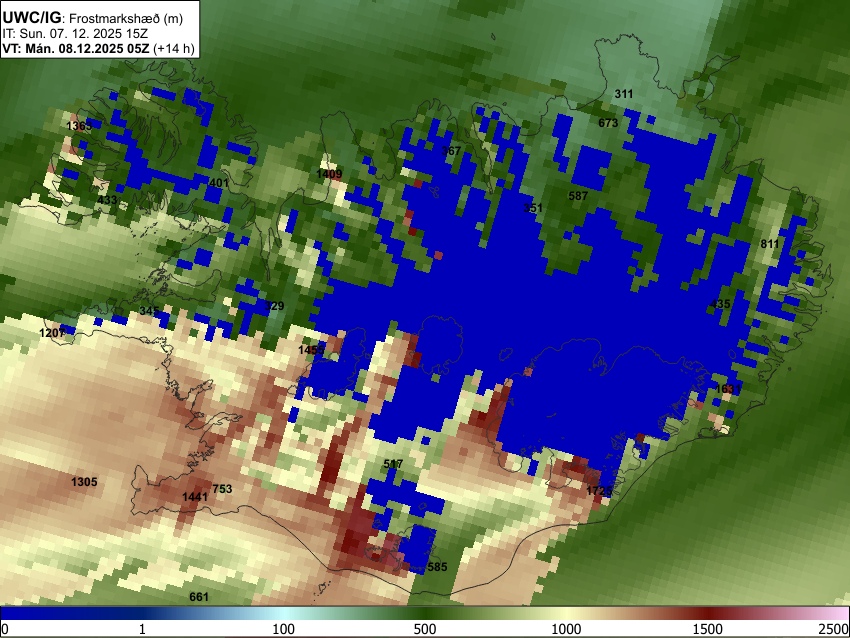Click the map value 1409
850x638 pixels.
(329, 173)
